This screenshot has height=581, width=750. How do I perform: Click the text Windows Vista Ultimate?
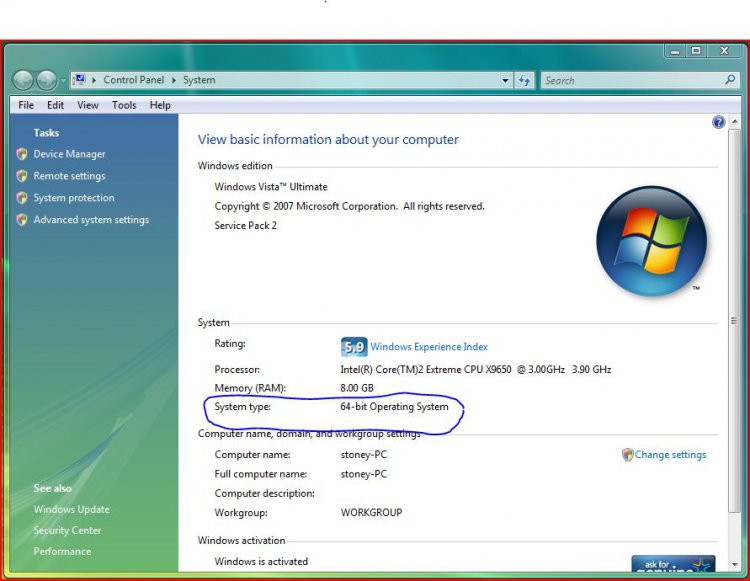(271, 187)
